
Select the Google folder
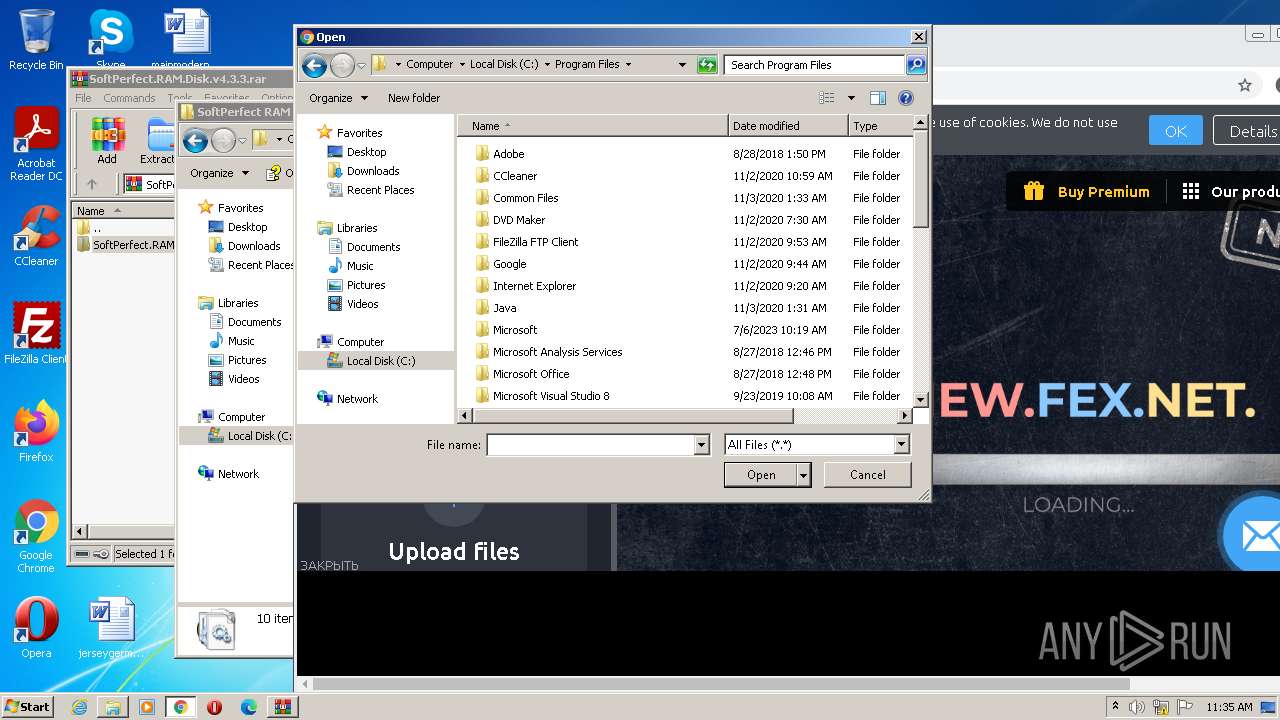pos(509,264)
